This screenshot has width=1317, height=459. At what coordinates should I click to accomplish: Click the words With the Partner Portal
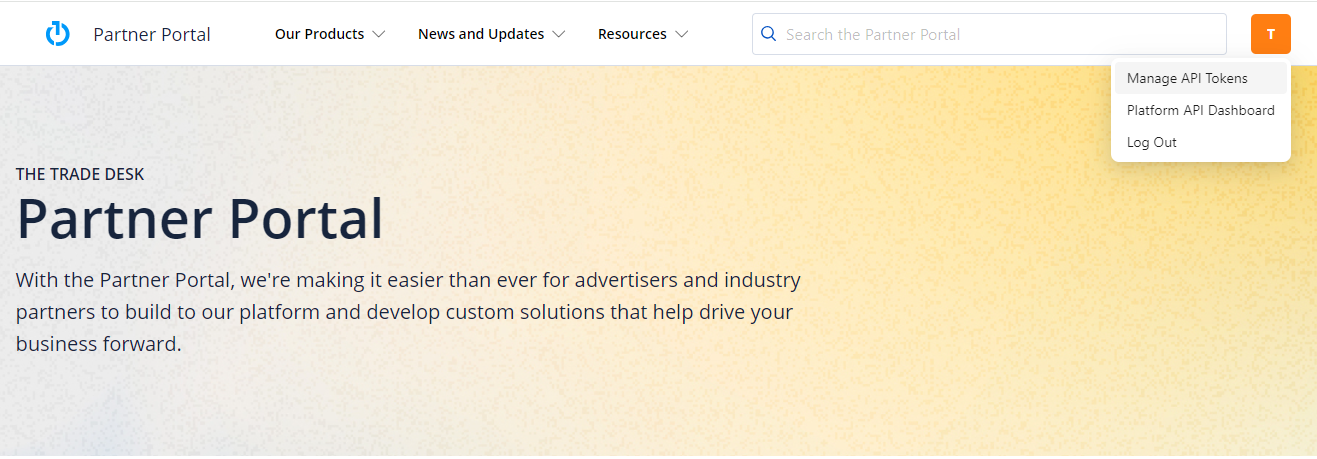click(x=125, y=279)
